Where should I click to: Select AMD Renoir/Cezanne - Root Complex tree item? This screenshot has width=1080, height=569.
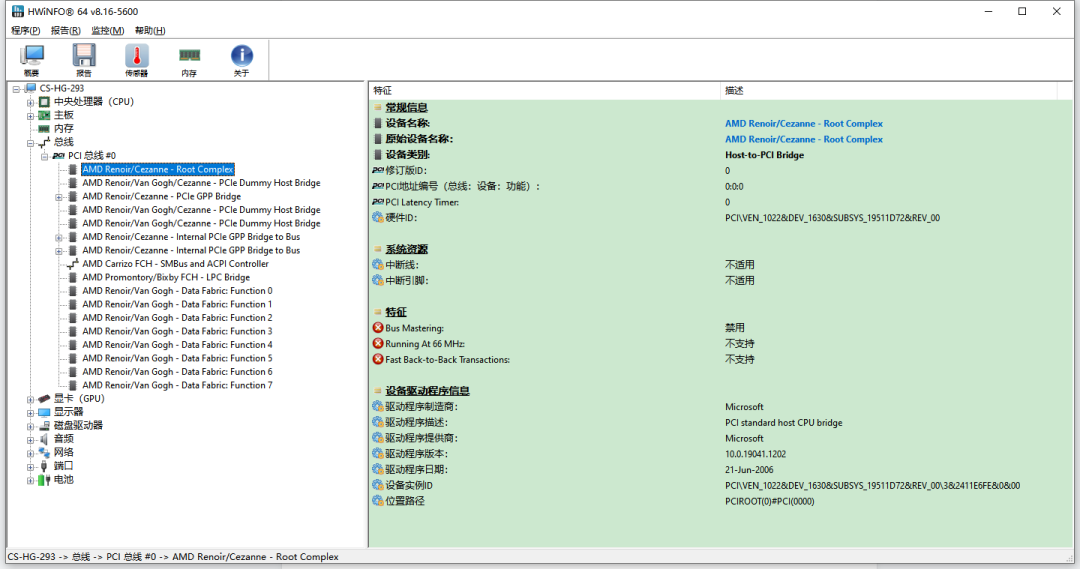click(158, 169)
